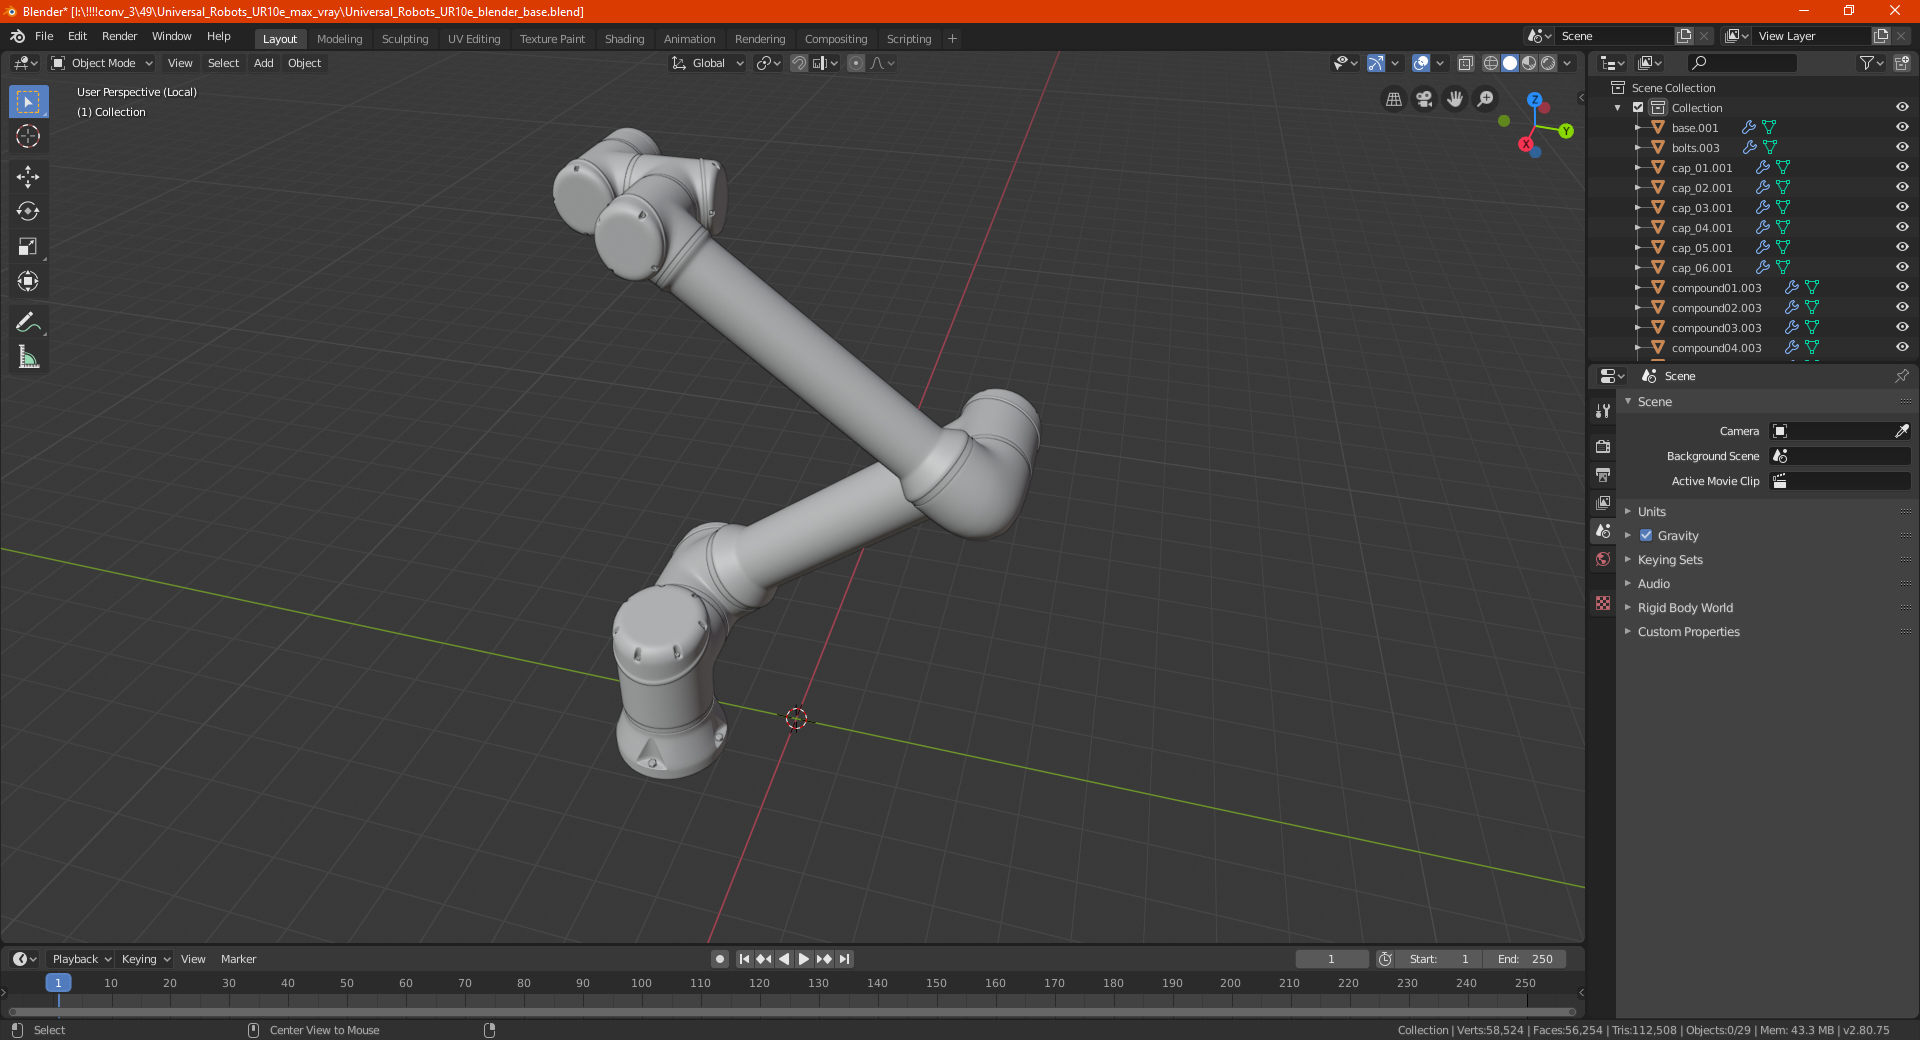Open the Object Mode dropdown
1920x1040 pixels.
(101, 63)
